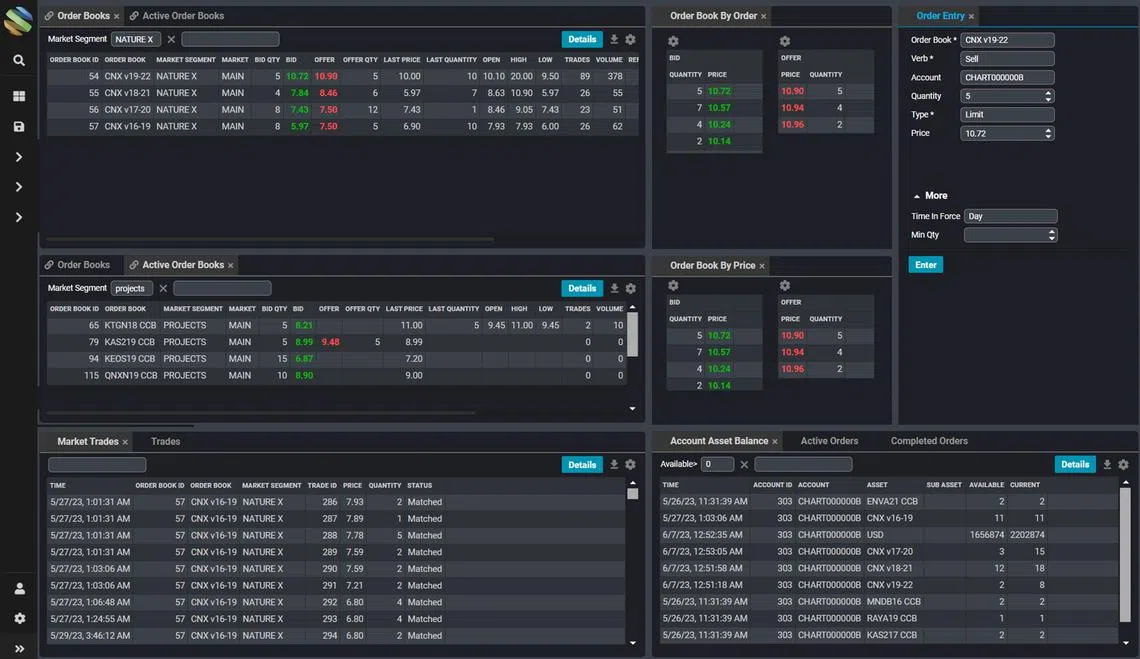Image resolution: width=1140 pixels, height=659 pixels.
Task: Click the save icon in left sidebar
Action: [x=19, y=127]
